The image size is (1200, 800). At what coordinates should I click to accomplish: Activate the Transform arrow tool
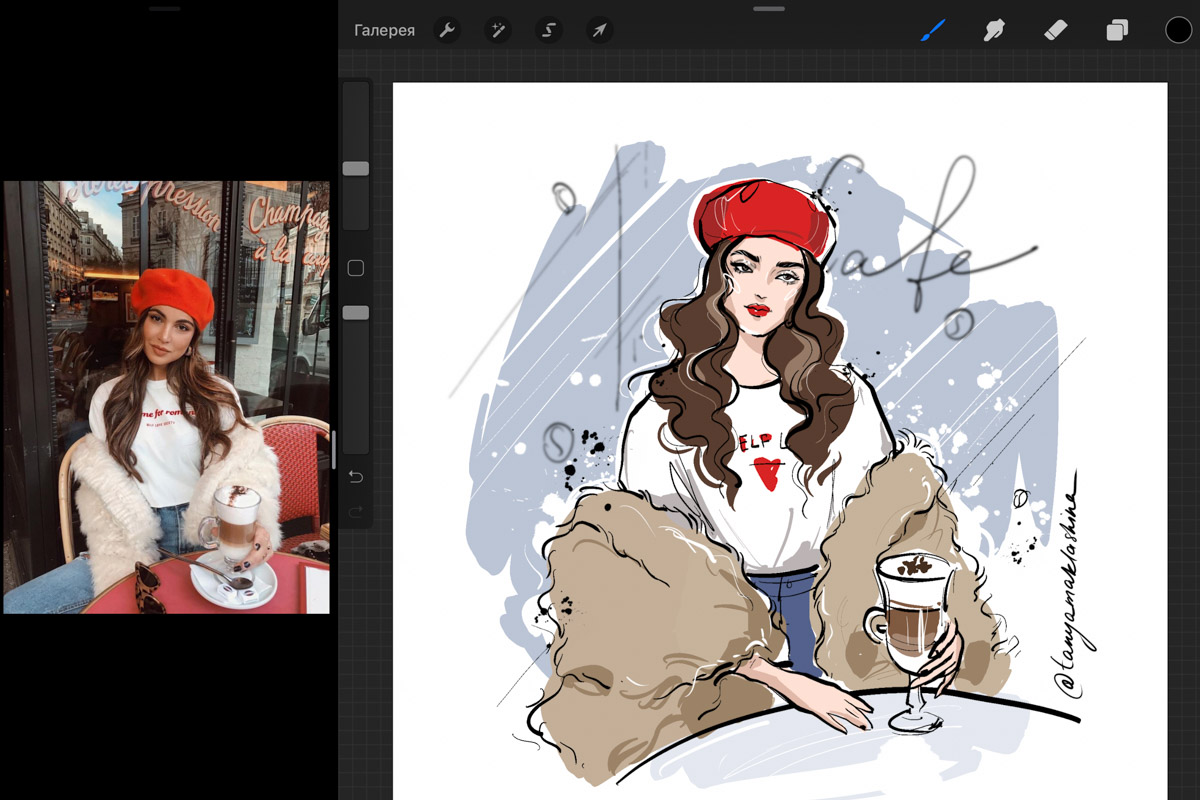pyautogui.click(x=599, y=30)
